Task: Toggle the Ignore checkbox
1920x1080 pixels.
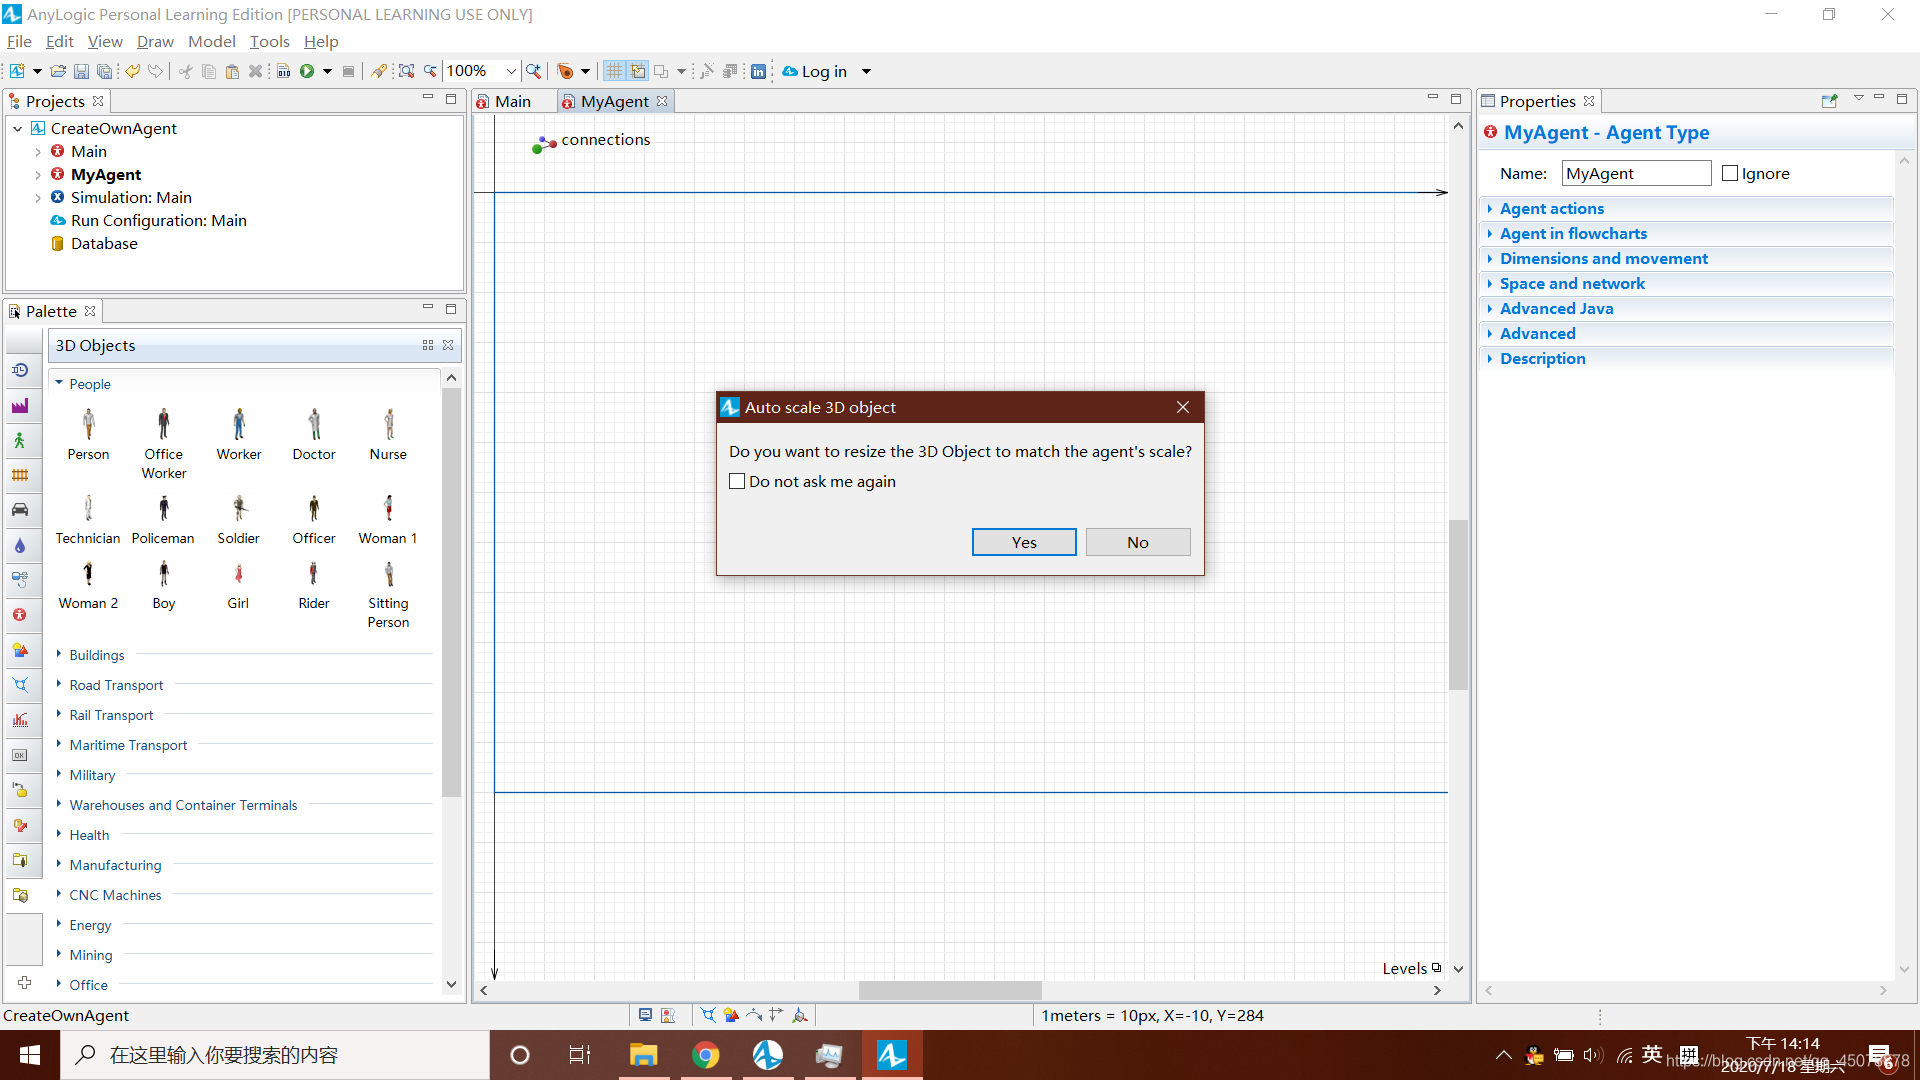Action: pos(1730,173)
